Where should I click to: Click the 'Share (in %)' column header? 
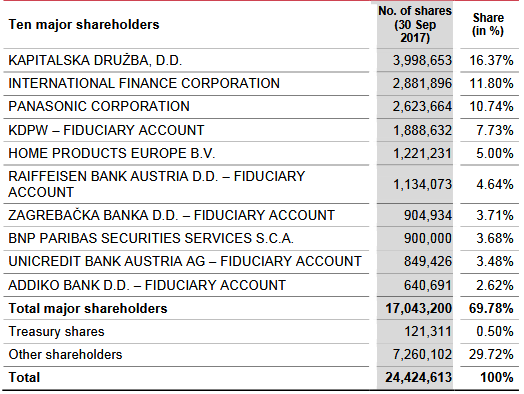[x=488, y=24]
